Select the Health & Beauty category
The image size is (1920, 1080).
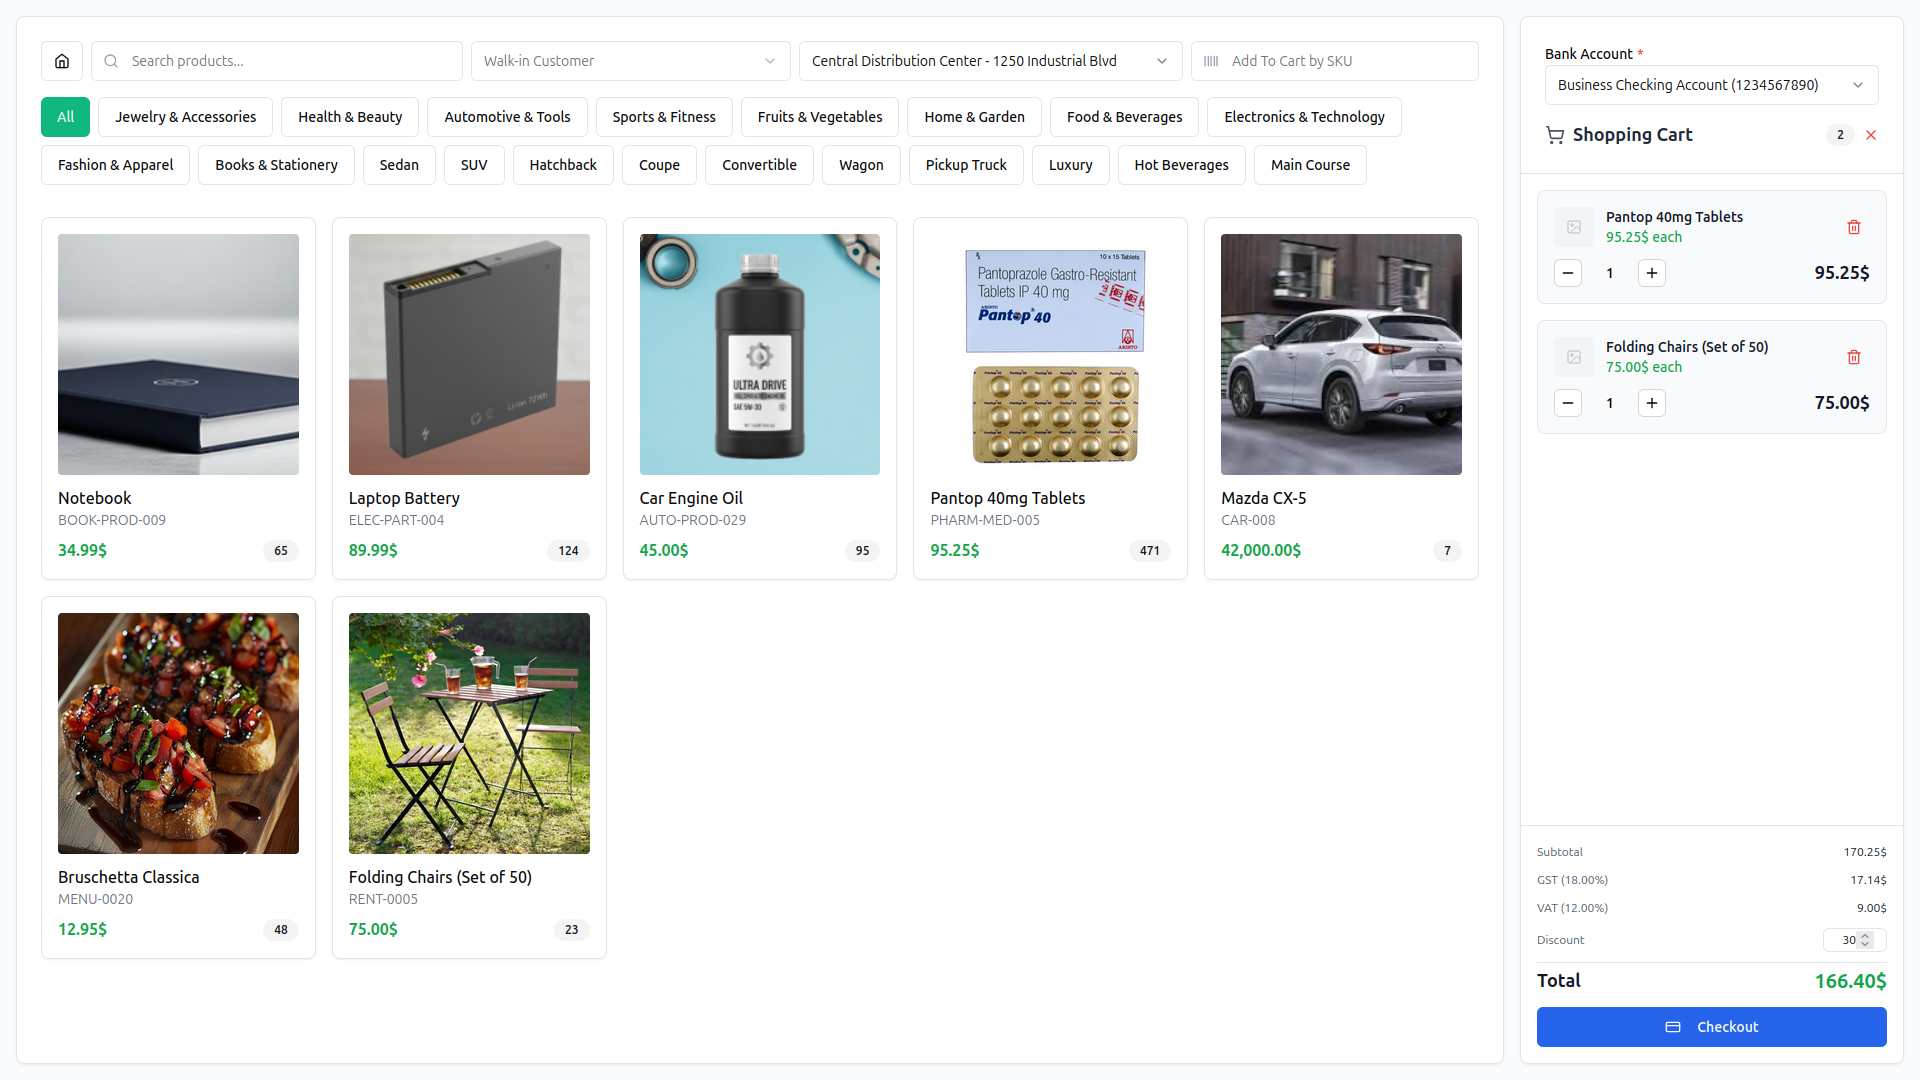pos(350,117)
